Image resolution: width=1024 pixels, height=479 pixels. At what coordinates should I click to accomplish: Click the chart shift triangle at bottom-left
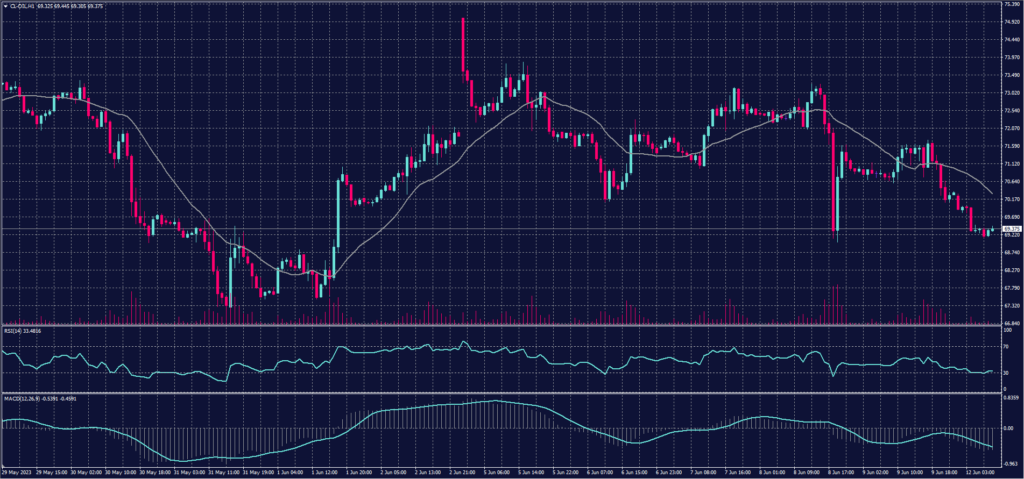pos(4,465)
